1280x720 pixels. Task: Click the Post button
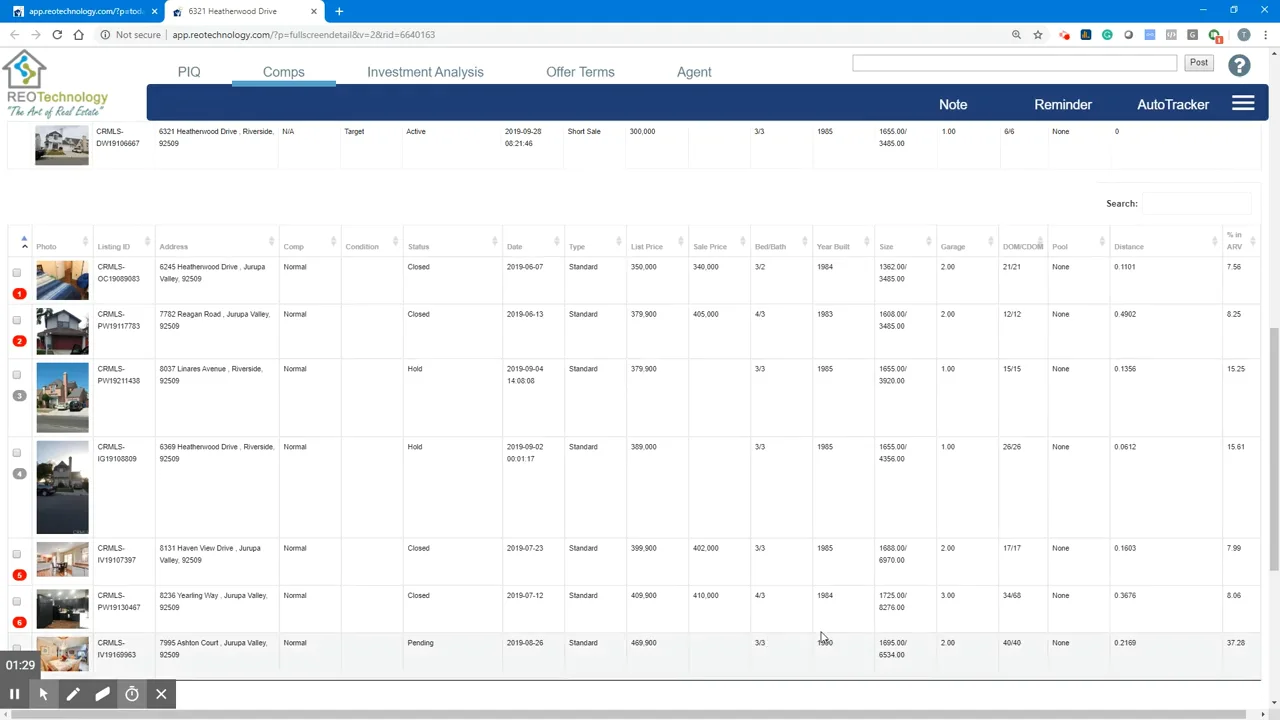click(x=1198, y=63)
